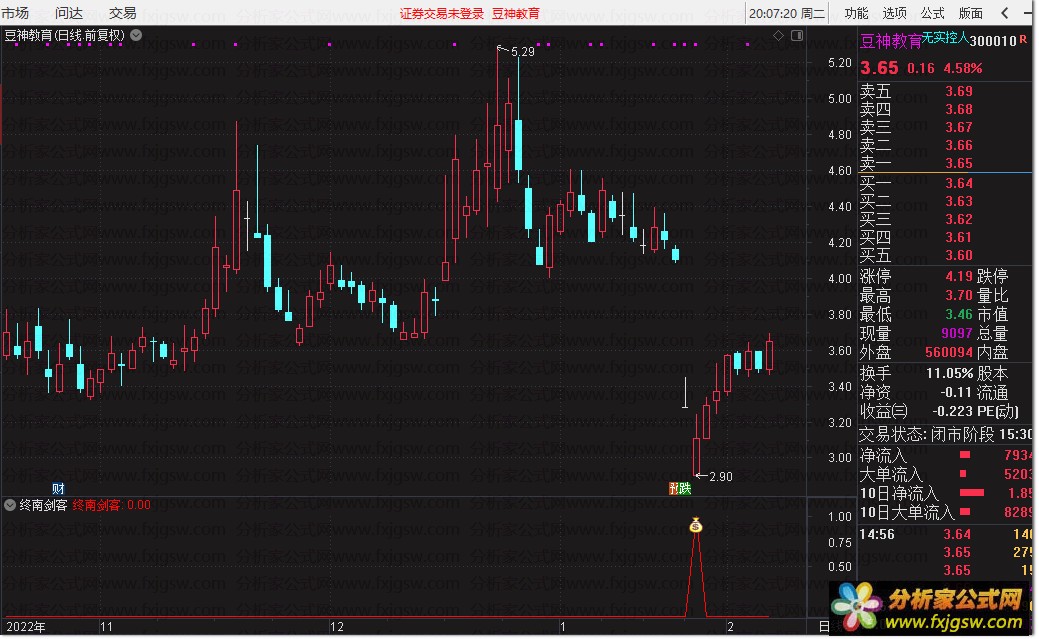Open the 交易 menu
This screenshot has height=639, width=1039.
(123, 13)
